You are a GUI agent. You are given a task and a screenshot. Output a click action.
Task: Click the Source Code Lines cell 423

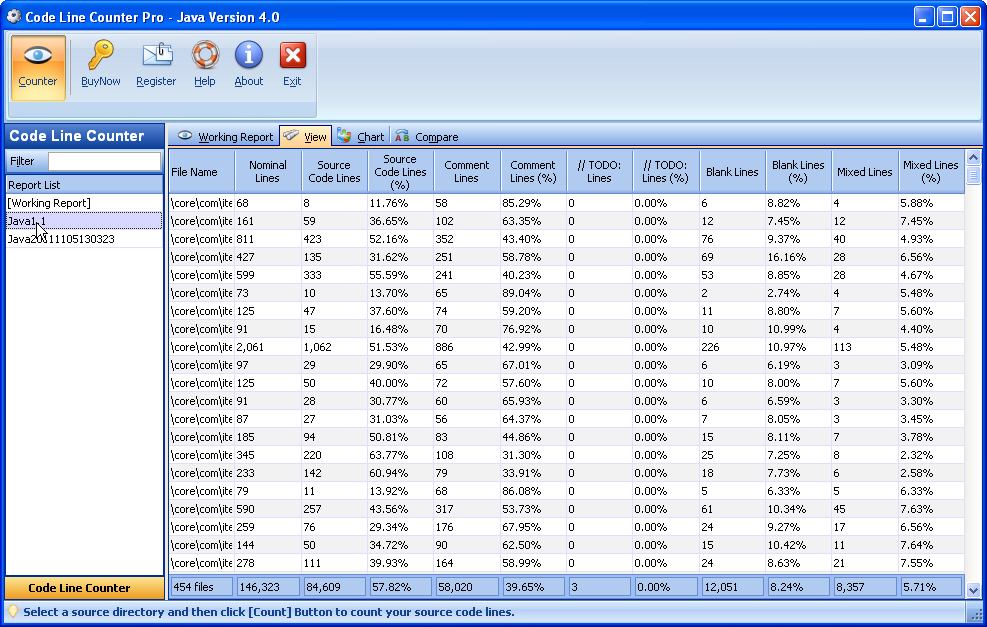pyautogui.click(x=334, y=239)
